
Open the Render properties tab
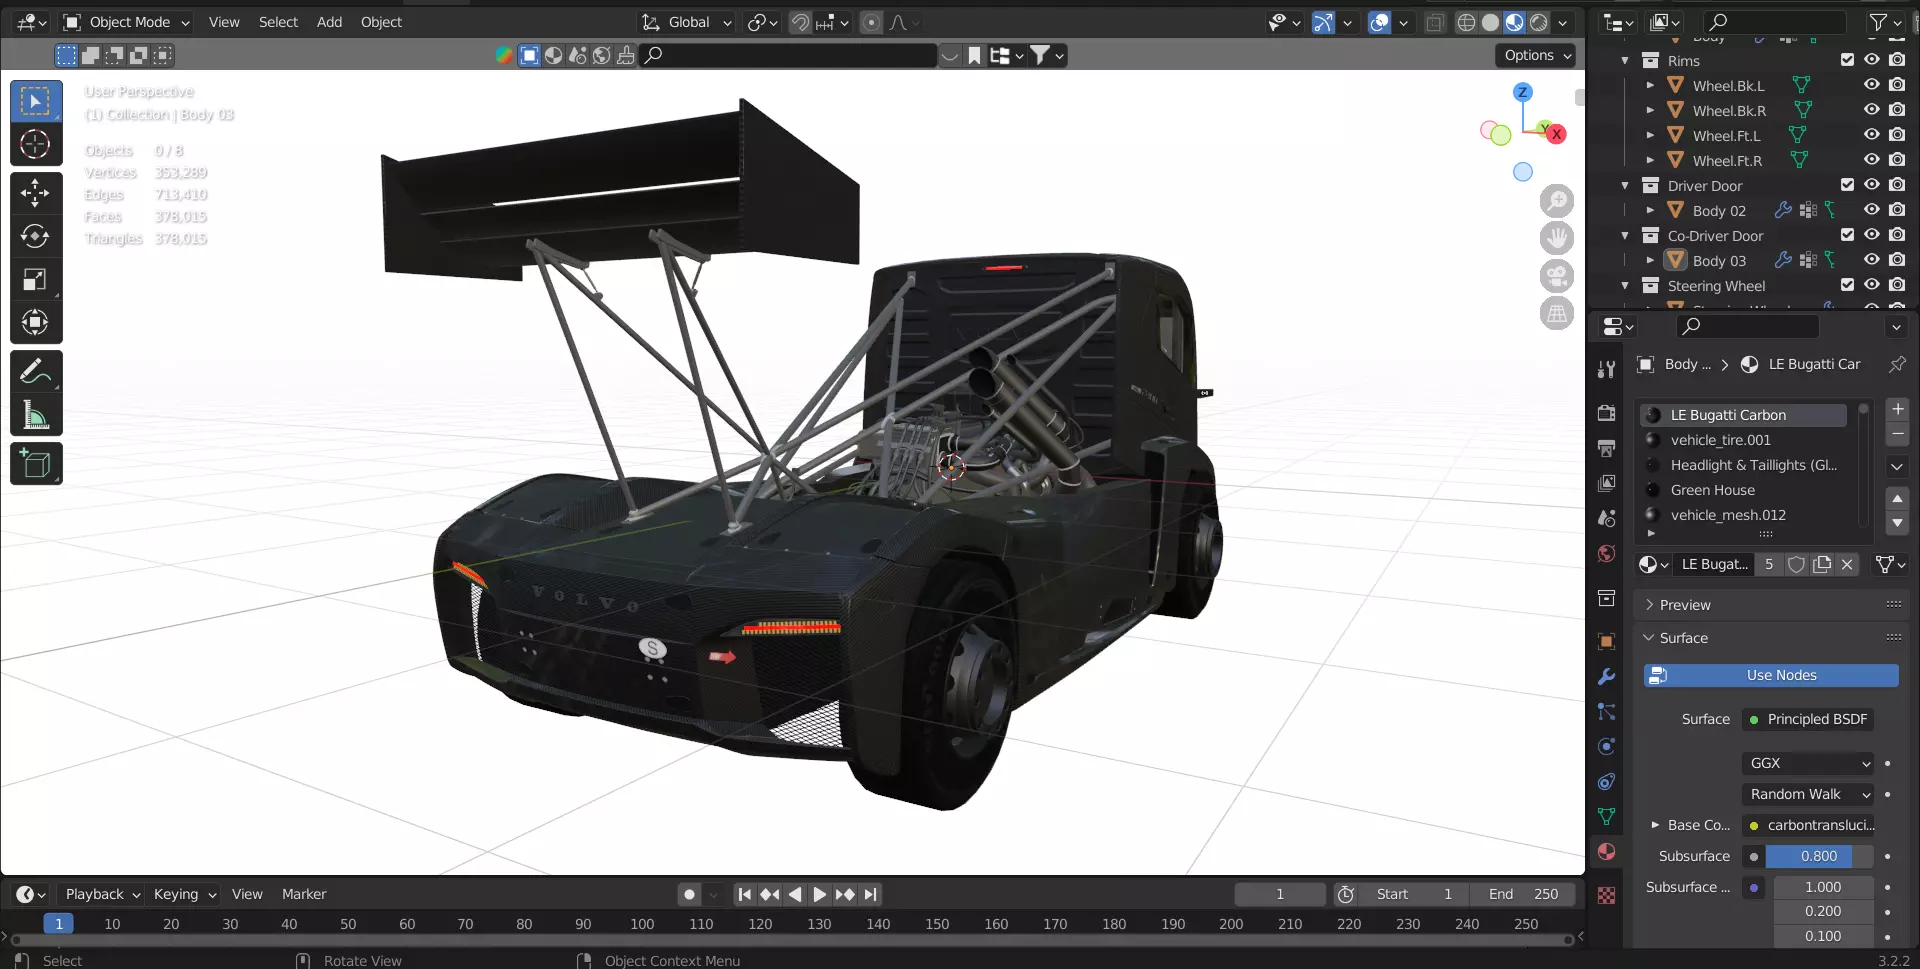click(x=1606, y=413)
